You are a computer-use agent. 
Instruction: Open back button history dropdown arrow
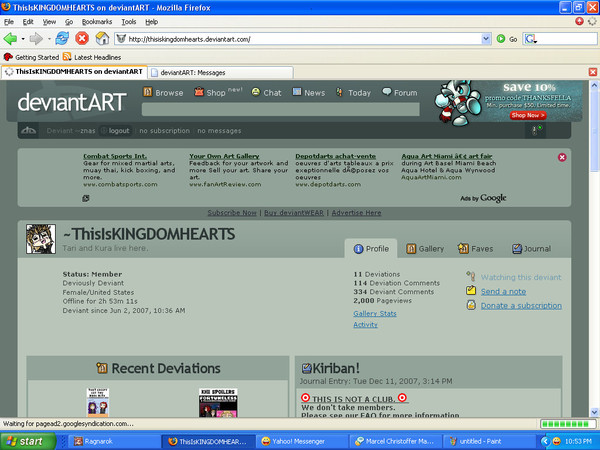(23, 39)
